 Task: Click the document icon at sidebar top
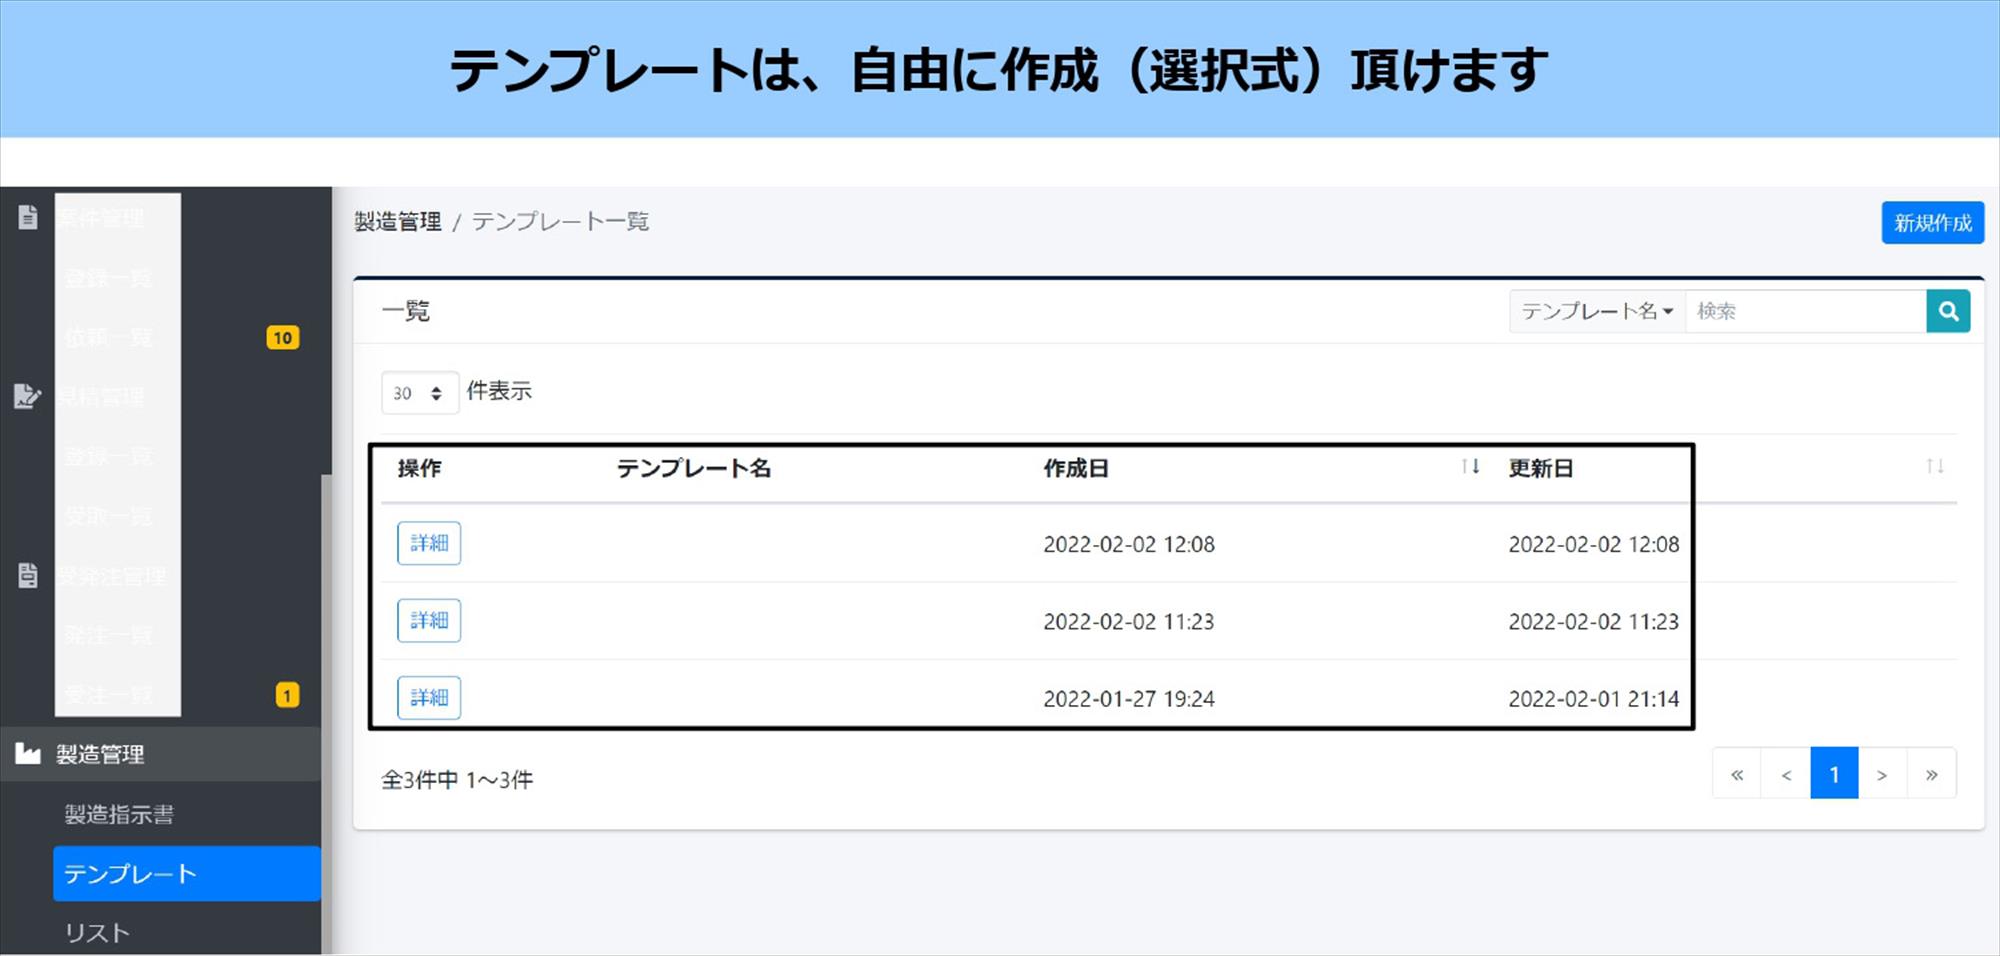tap(28, 217)
